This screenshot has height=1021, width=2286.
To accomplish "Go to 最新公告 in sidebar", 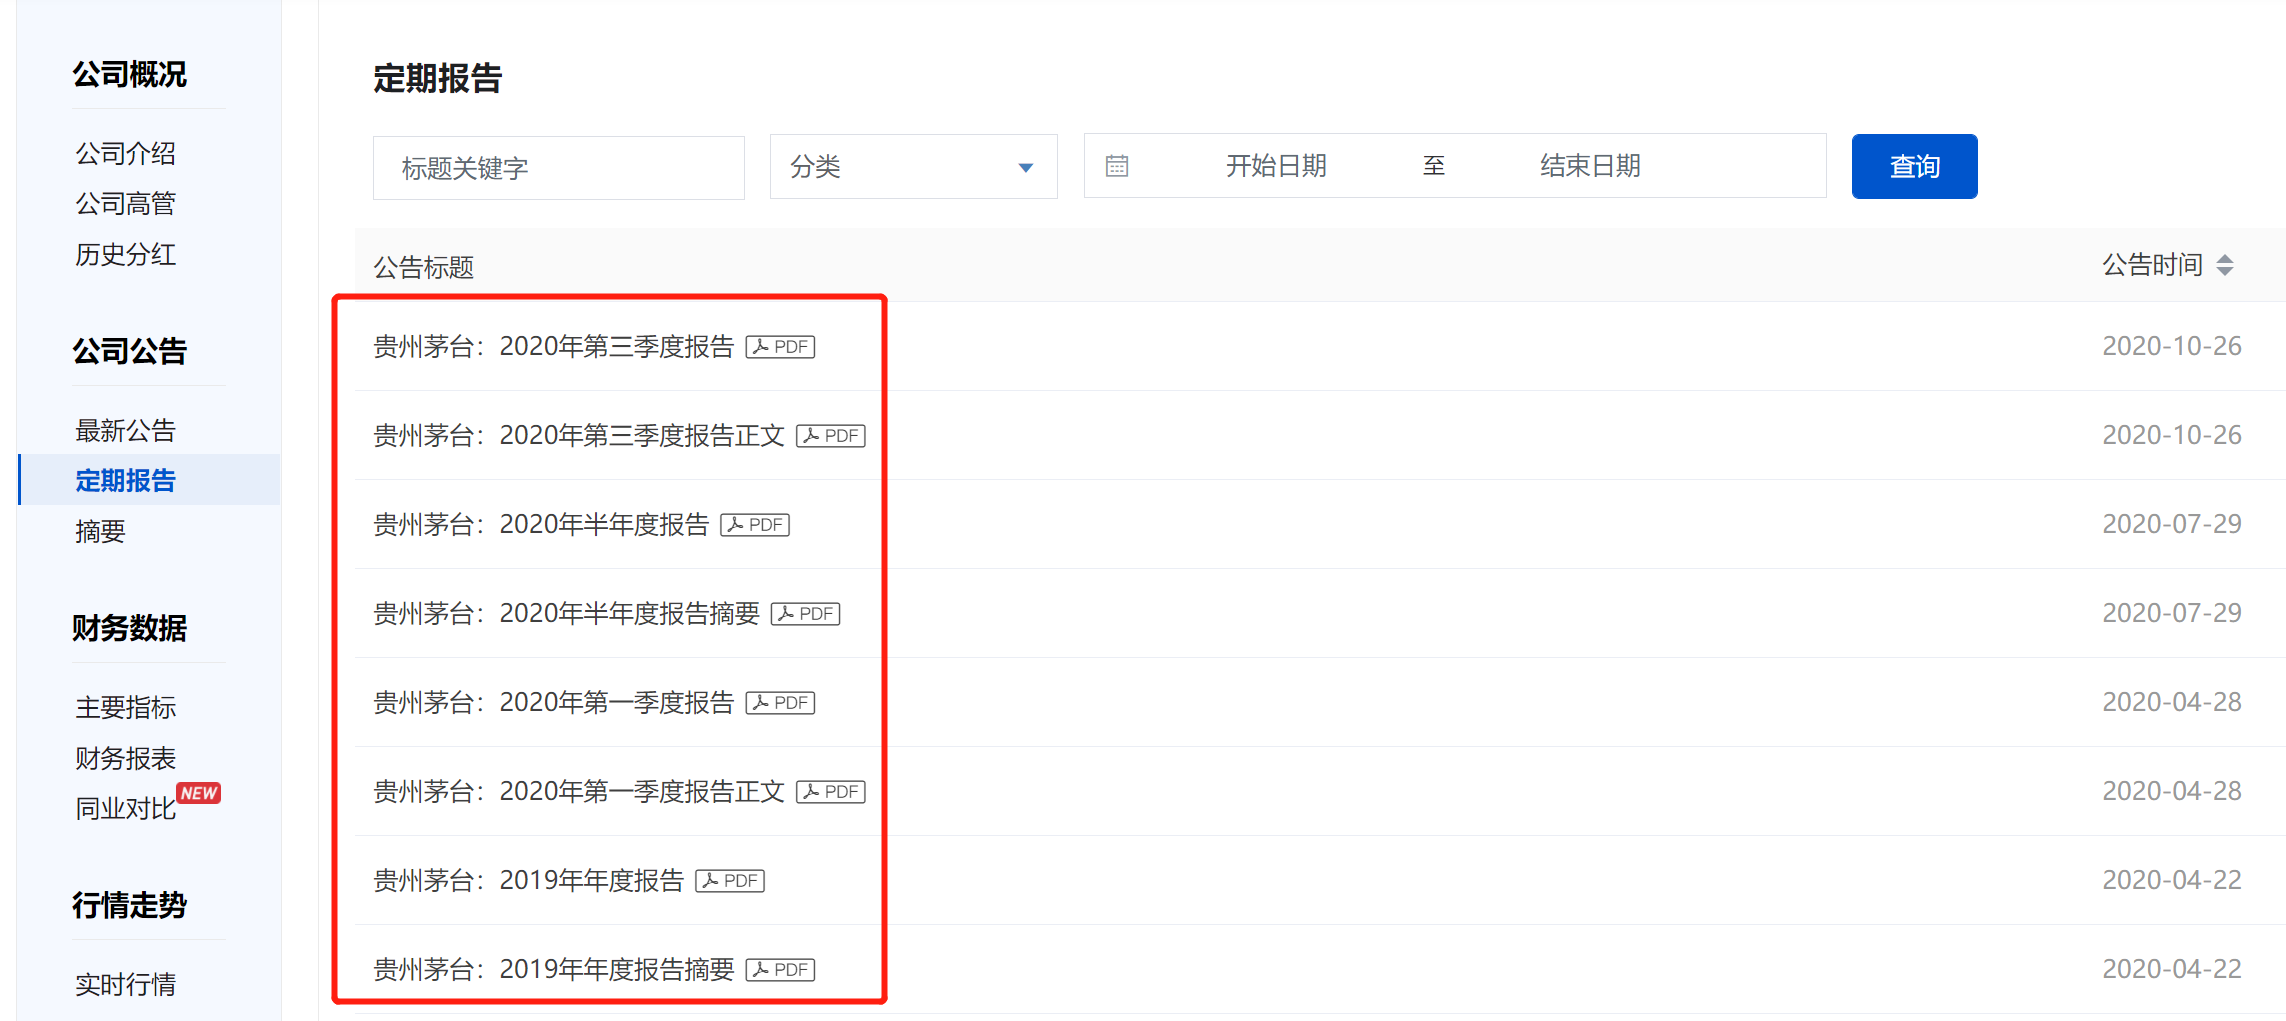I will click(126, 431).
